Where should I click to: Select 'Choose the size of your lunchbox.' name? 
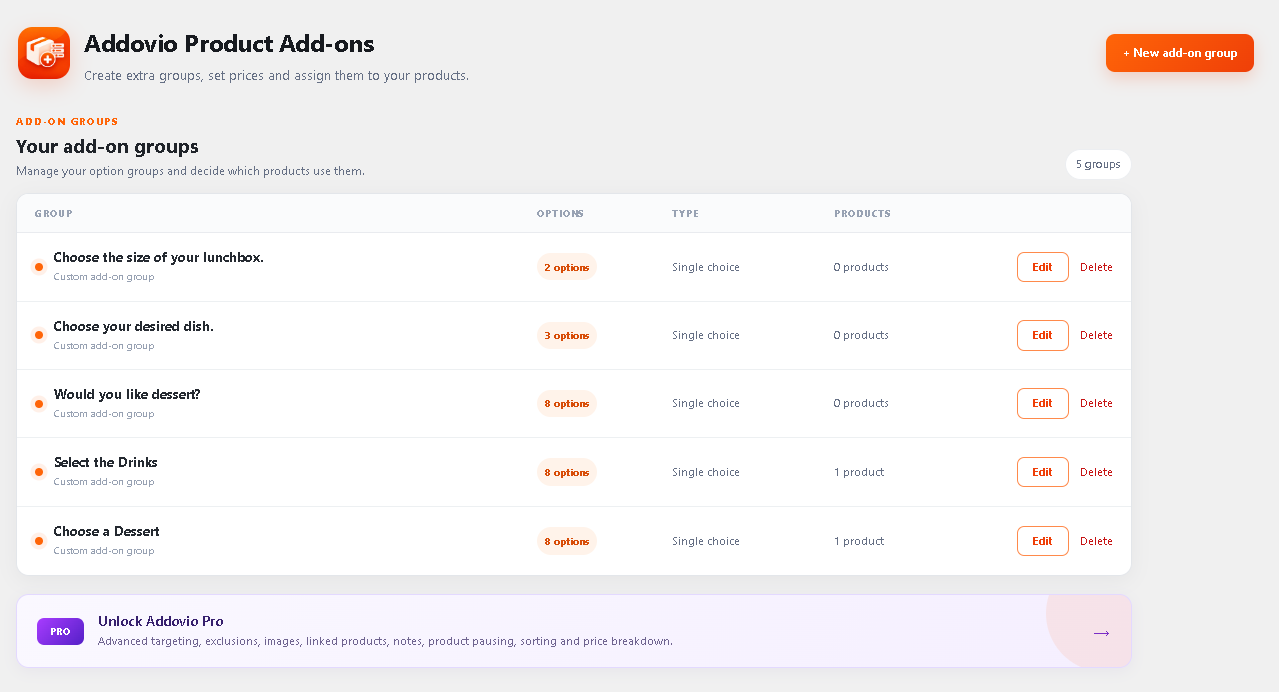click(x=159, y=257)
